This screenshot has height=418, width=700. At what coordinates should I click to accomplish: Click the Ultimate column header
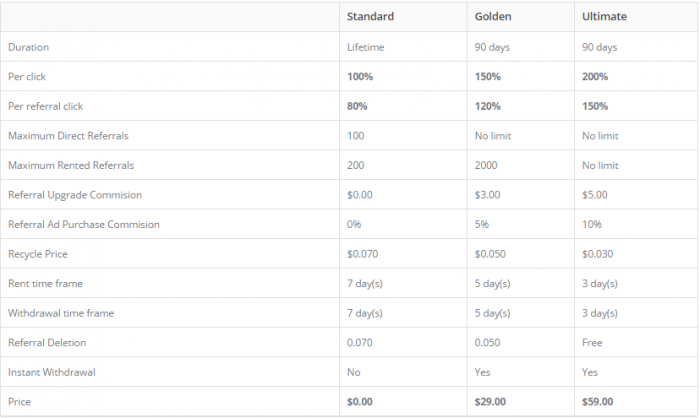(604, 17)
